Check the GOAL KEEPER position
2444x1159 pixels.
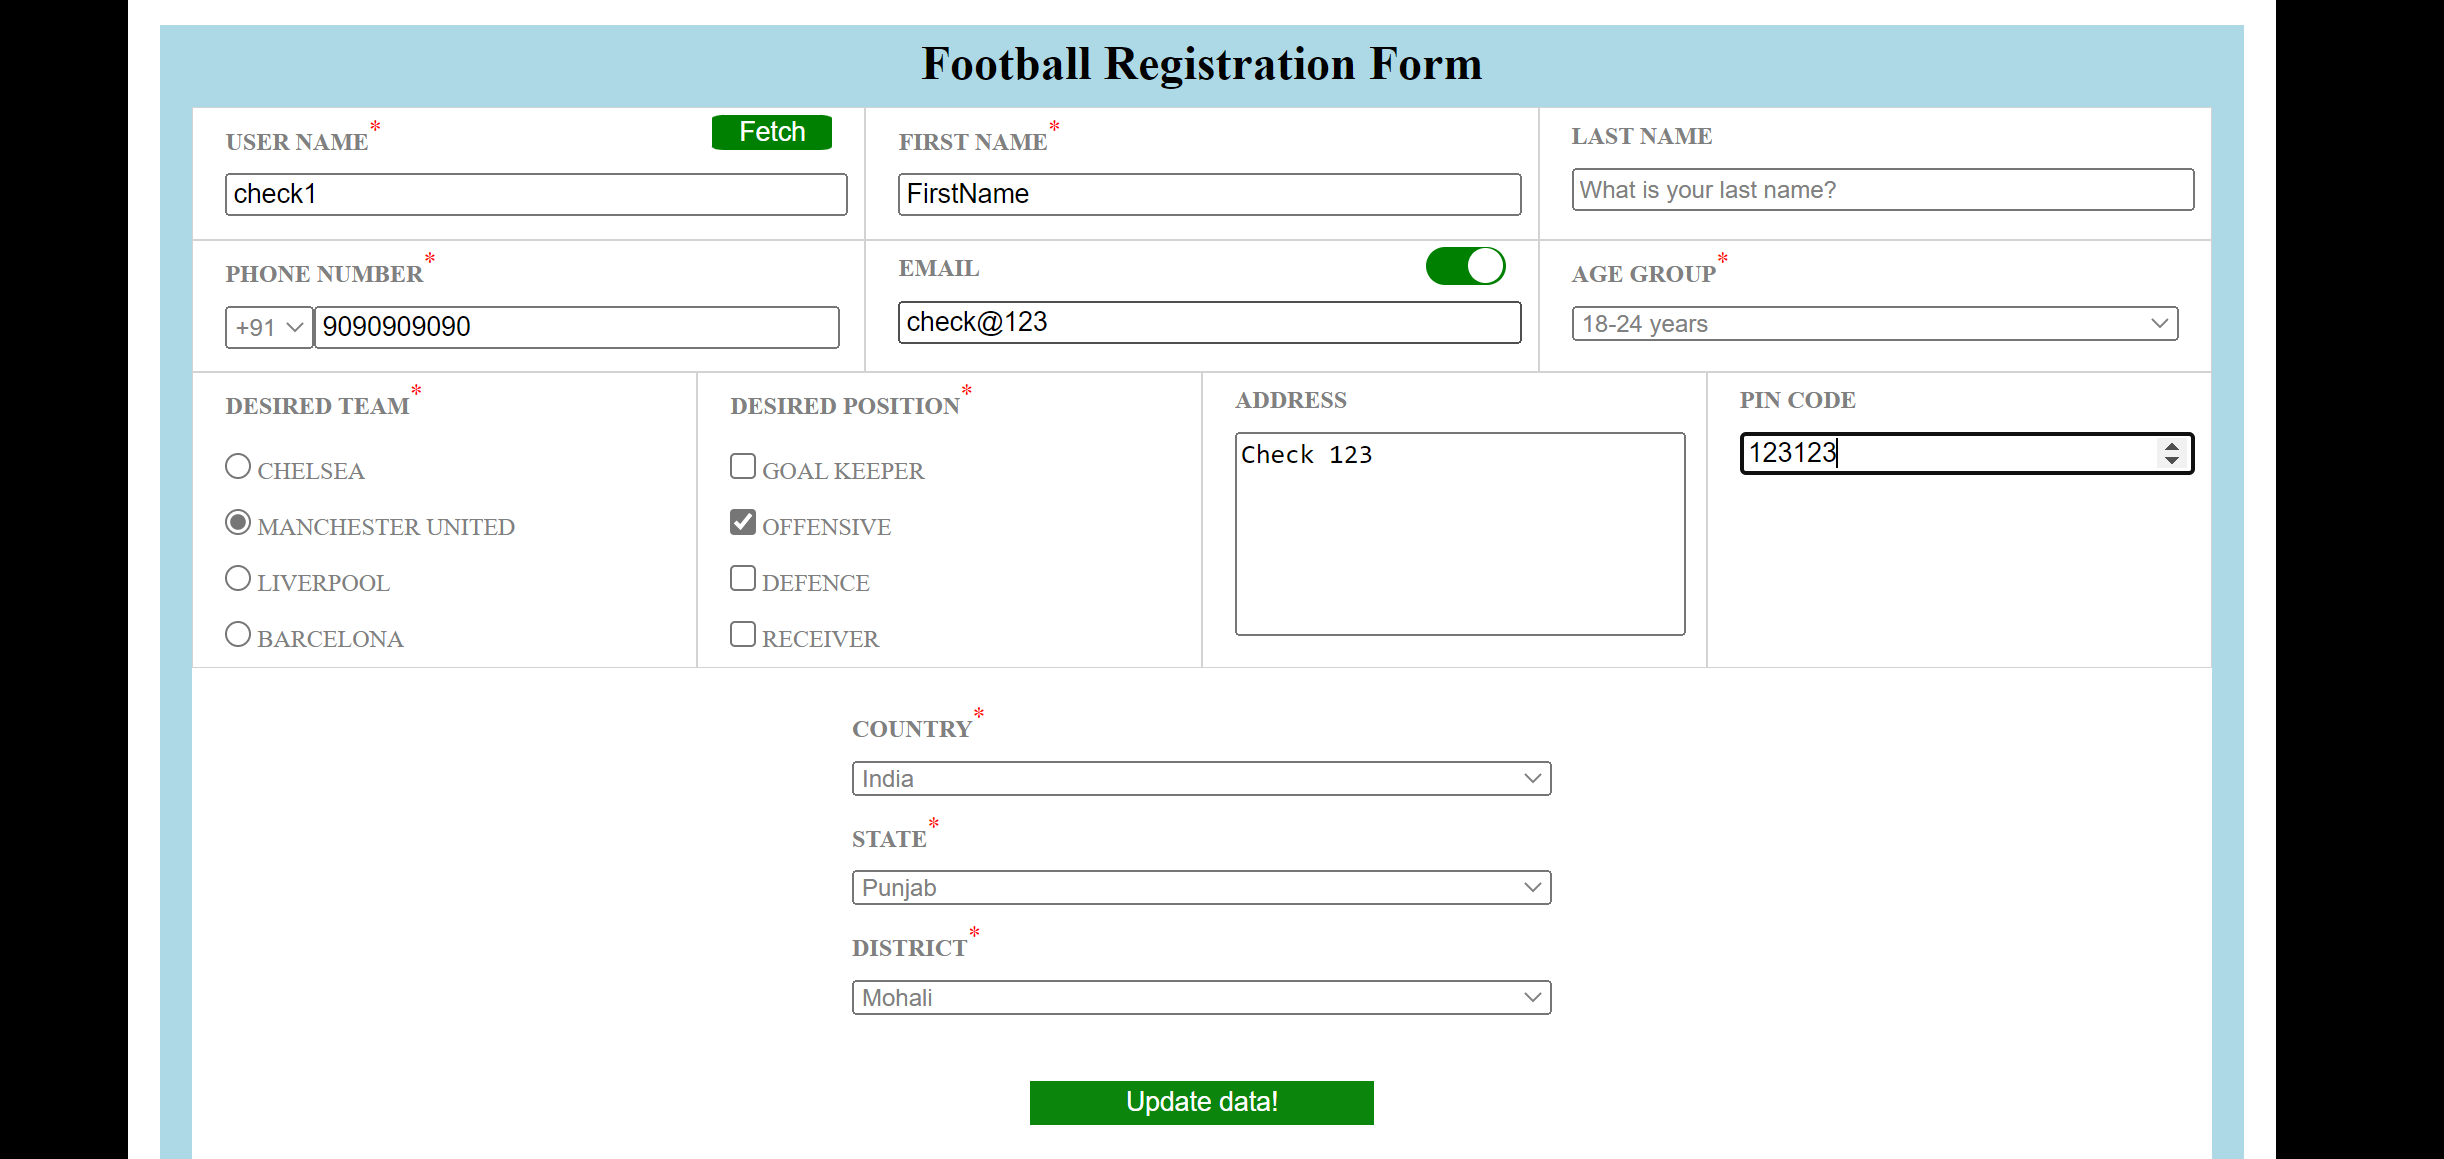tap(742, 465)
